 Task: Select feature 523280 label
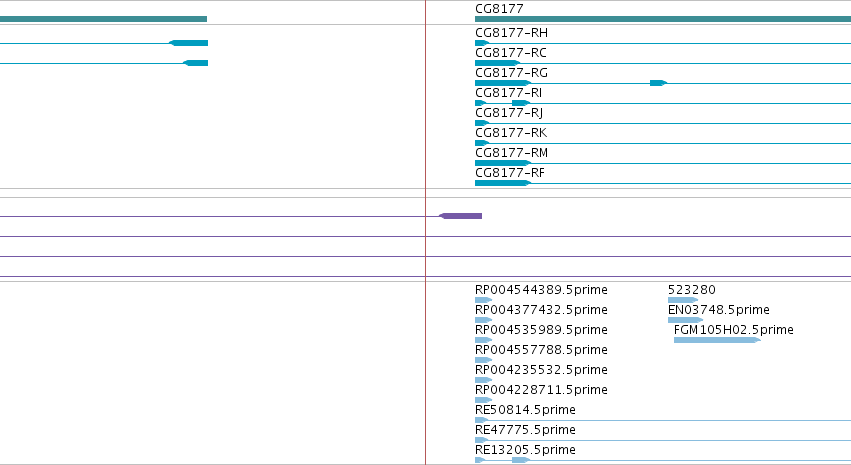click(x=692, y=290)
